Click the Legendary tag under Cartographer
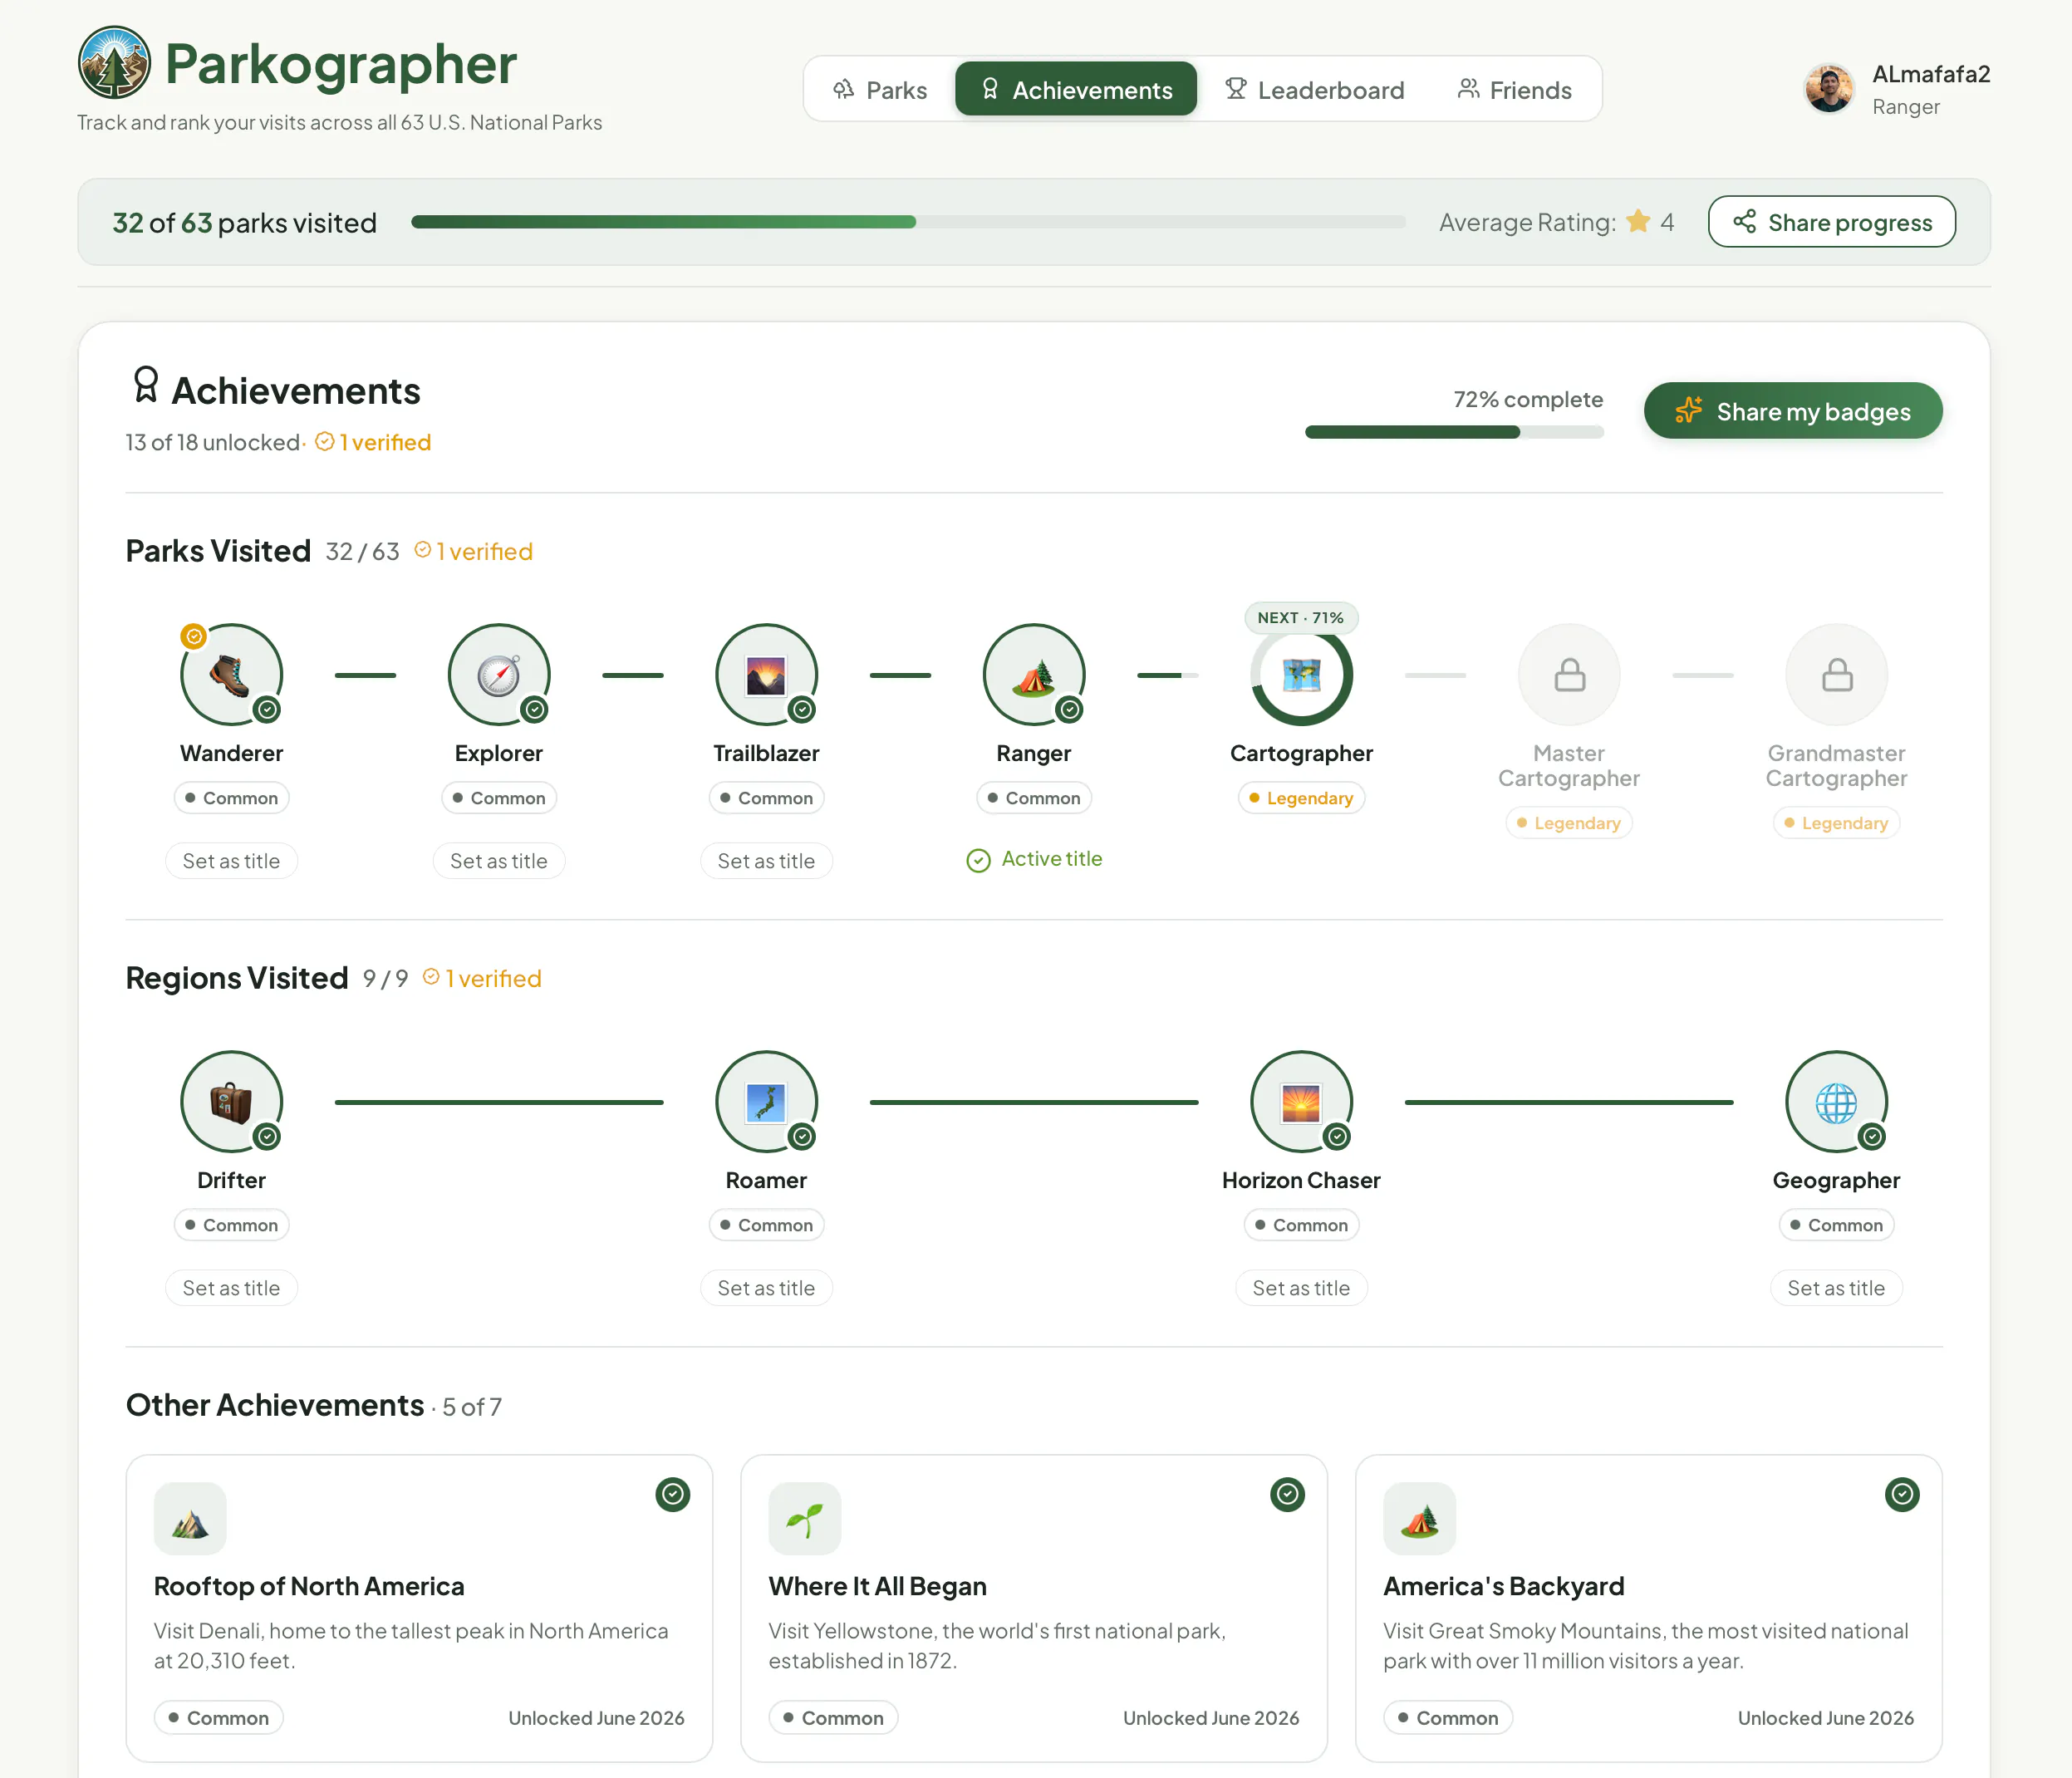 [1301, 798]
